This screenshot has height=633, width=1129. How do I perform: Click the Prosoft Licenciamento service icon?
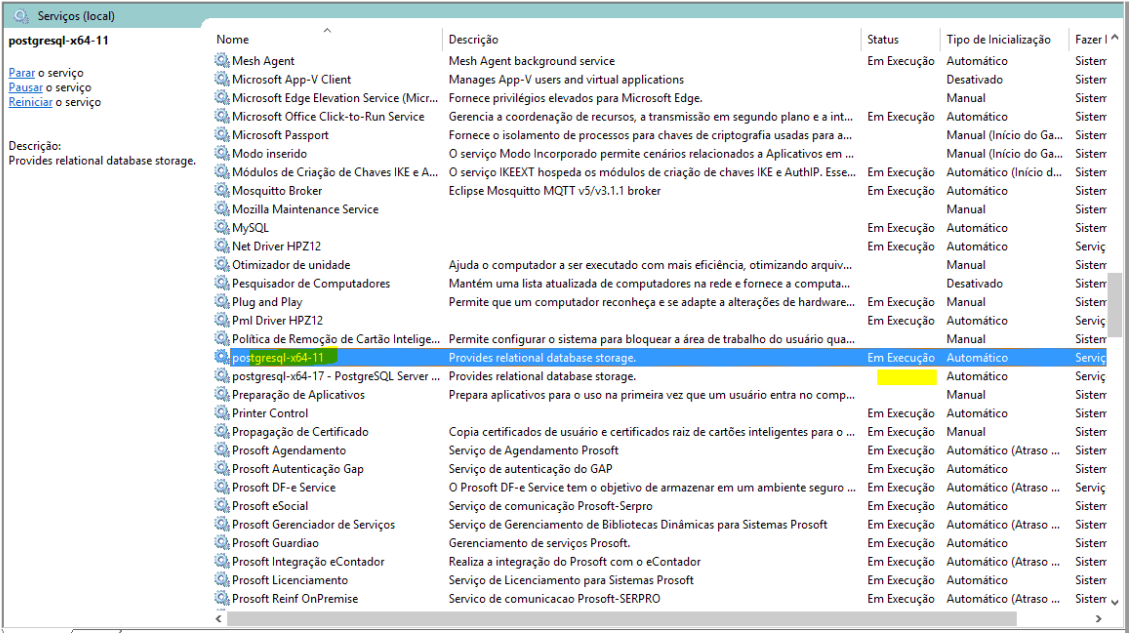(x=222, y=580)
